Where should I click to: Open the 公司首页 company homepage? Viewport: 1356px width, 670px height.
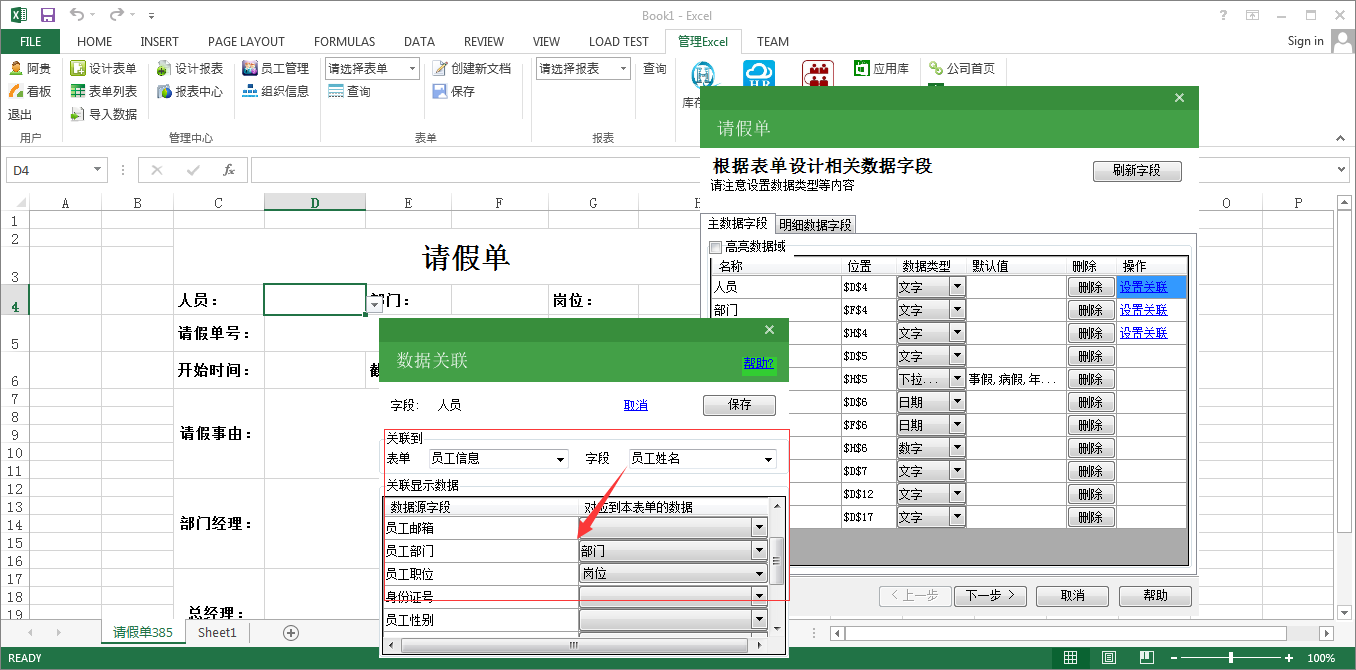[961, 68]
